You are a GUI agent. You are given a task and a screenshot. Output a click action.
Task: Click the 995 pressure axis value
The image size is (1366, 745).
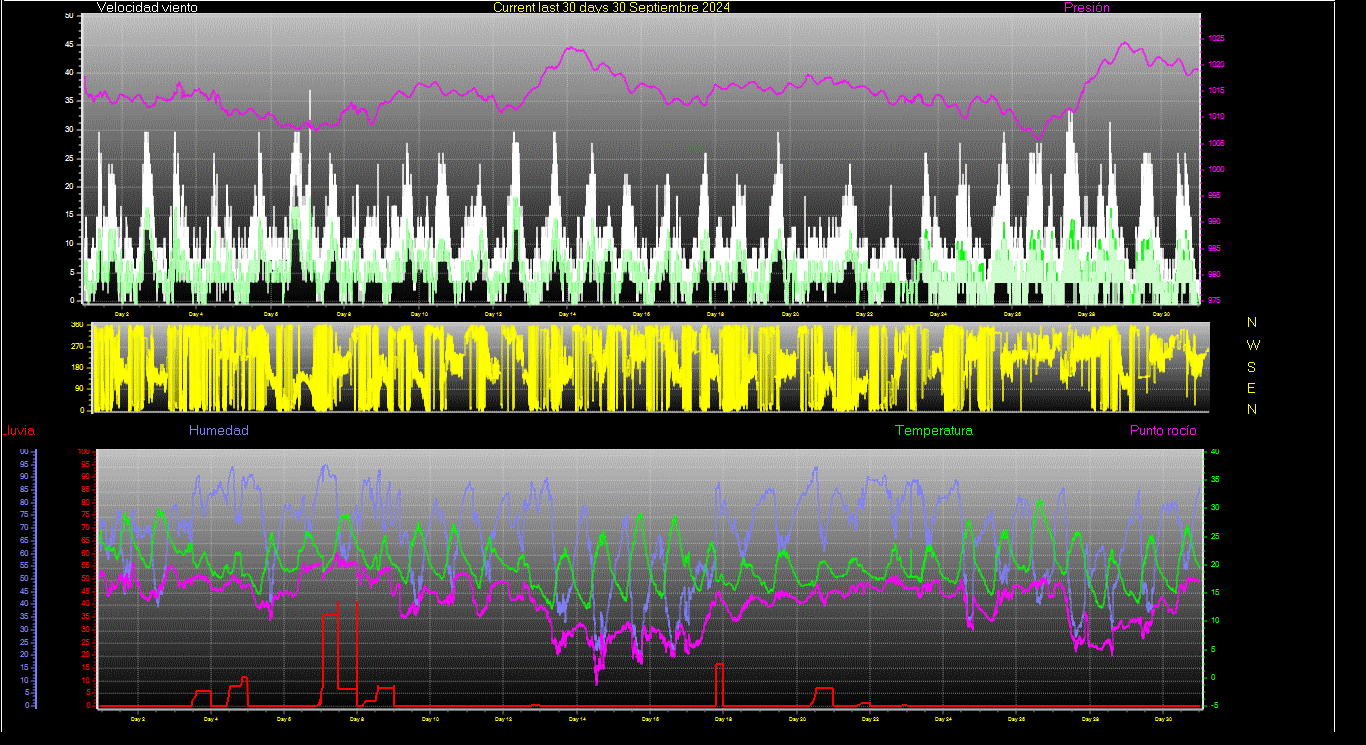pos(1214,195)
